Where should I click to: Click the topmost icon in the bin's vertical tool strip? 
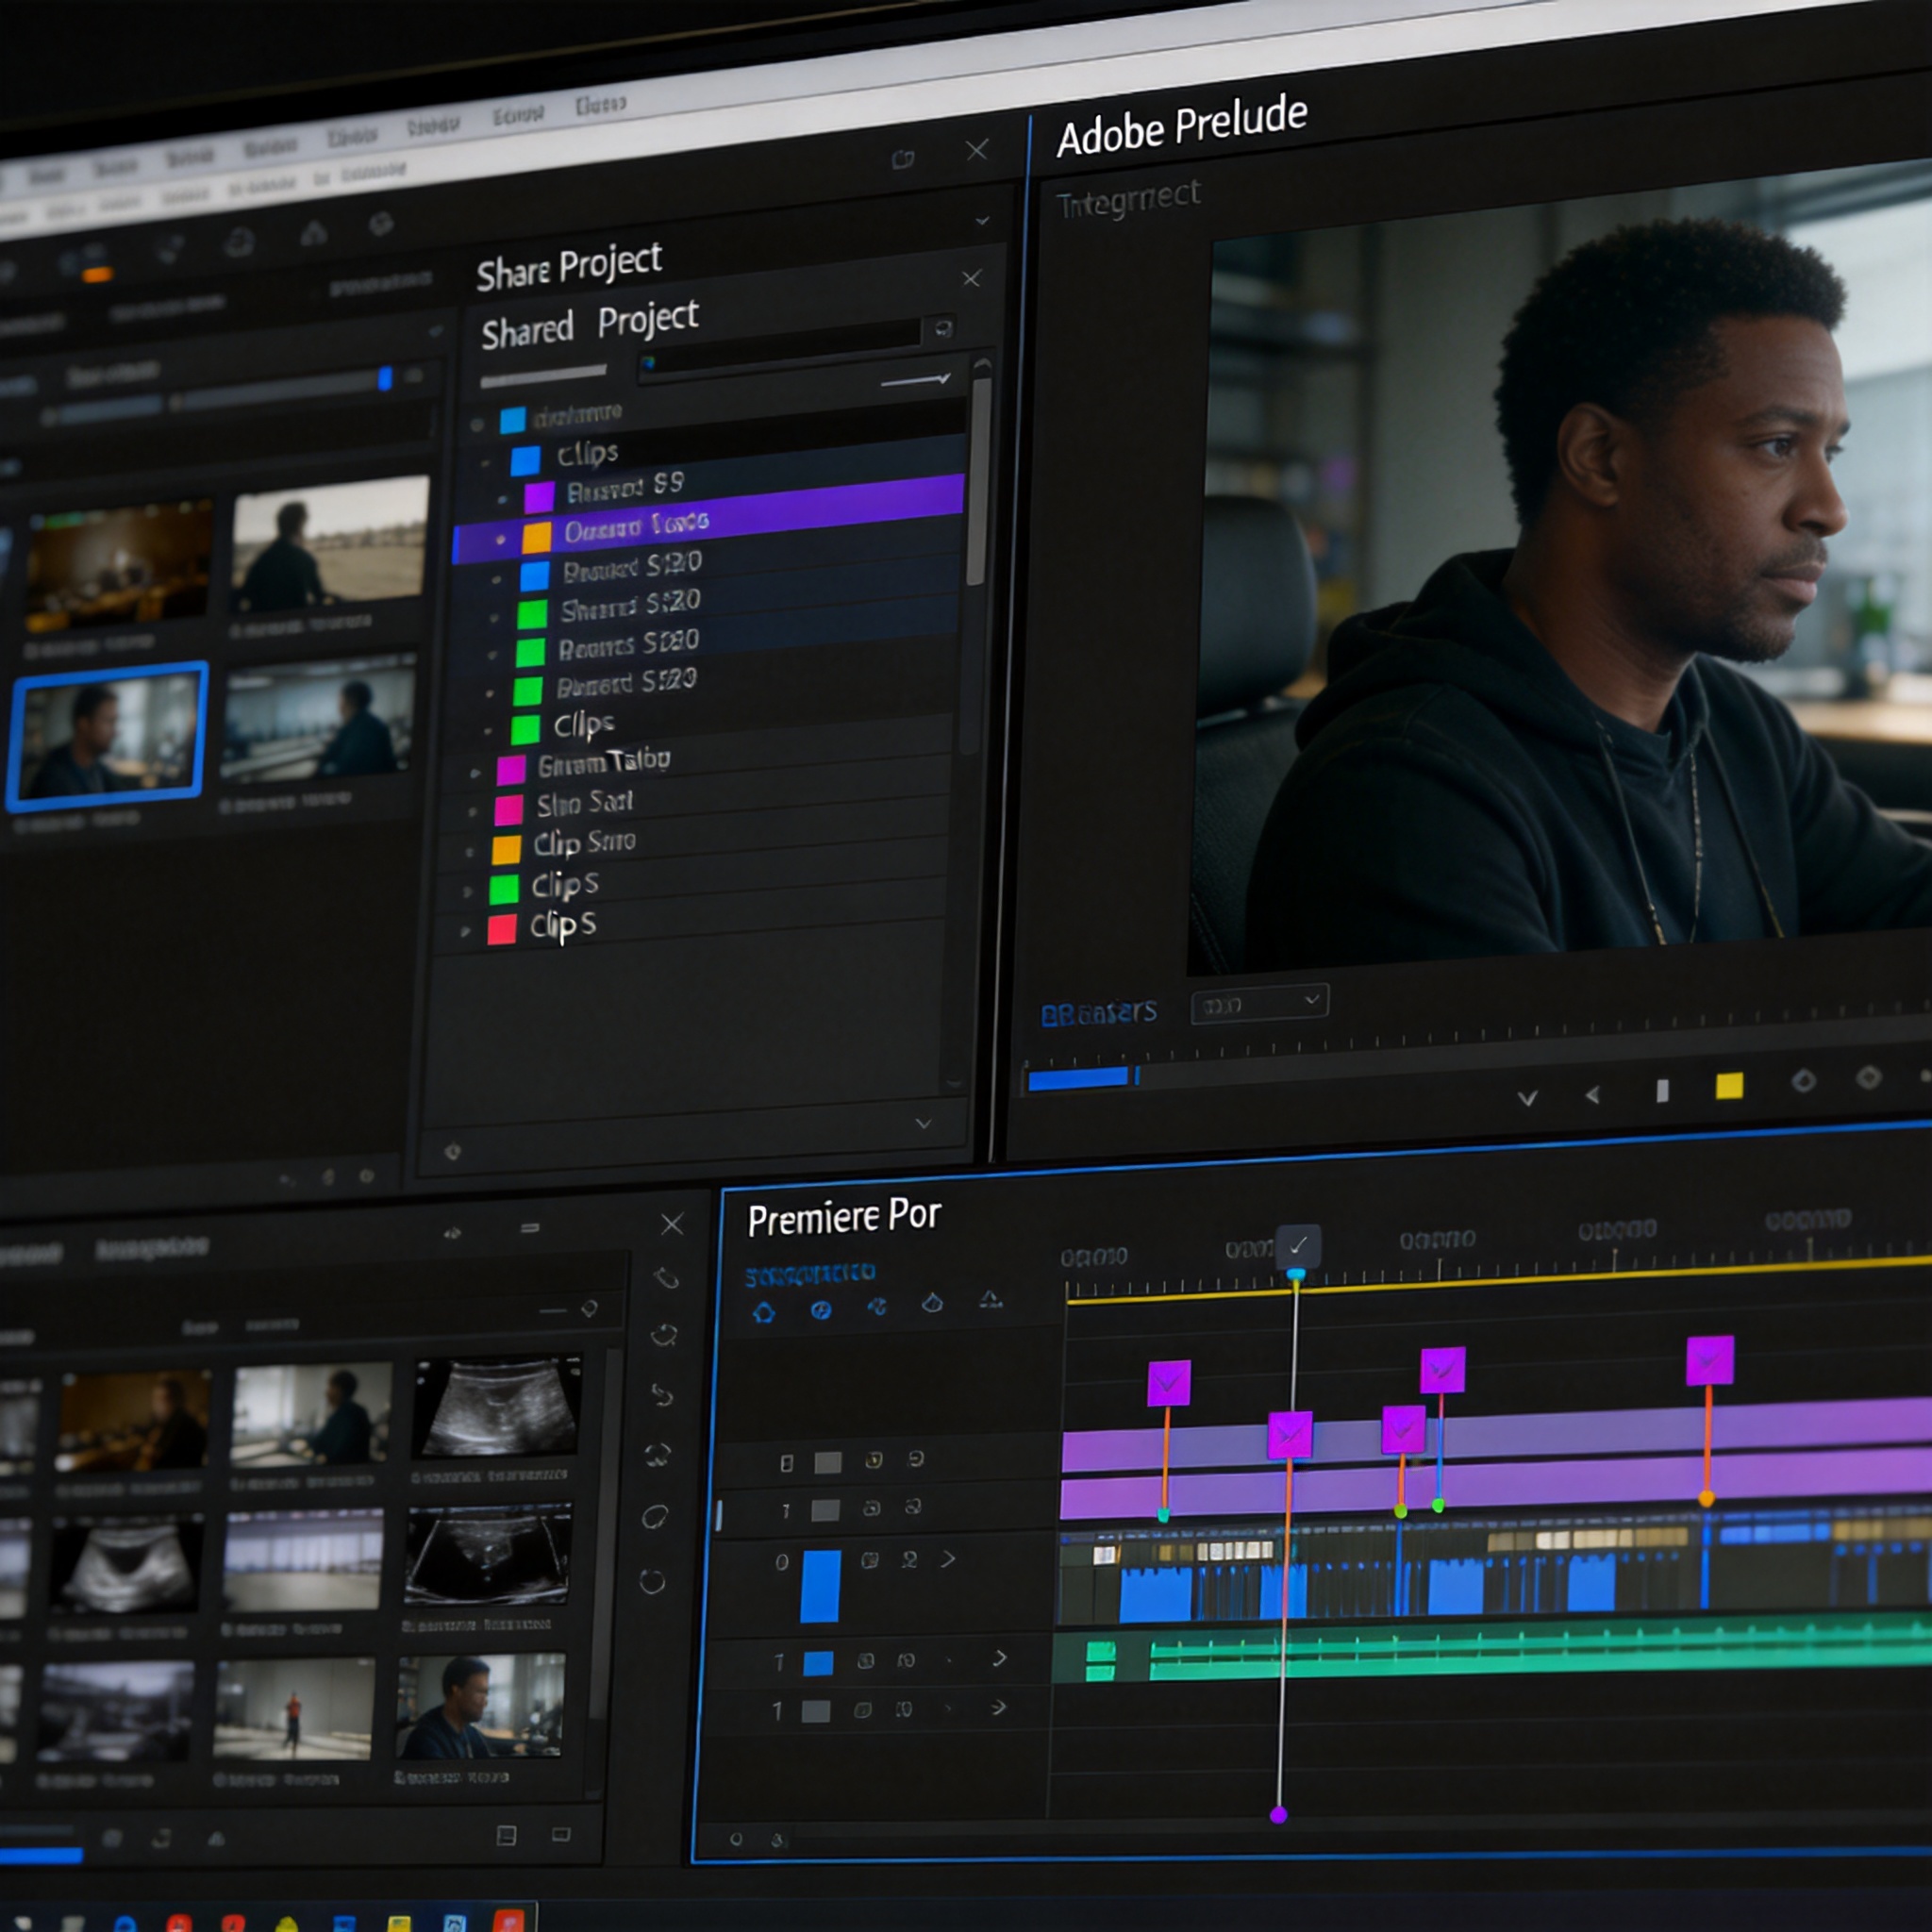666,1278
